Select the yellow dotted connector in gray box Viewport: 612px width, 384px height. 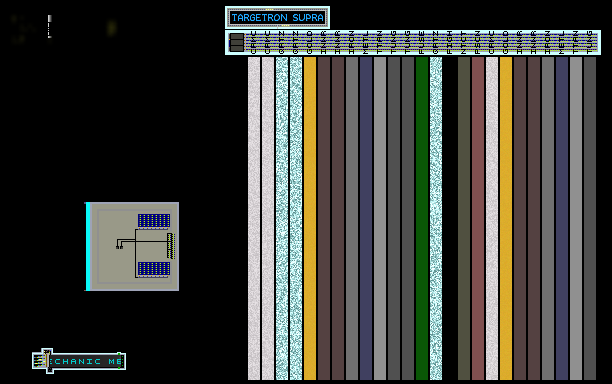(x=171, y=246)
